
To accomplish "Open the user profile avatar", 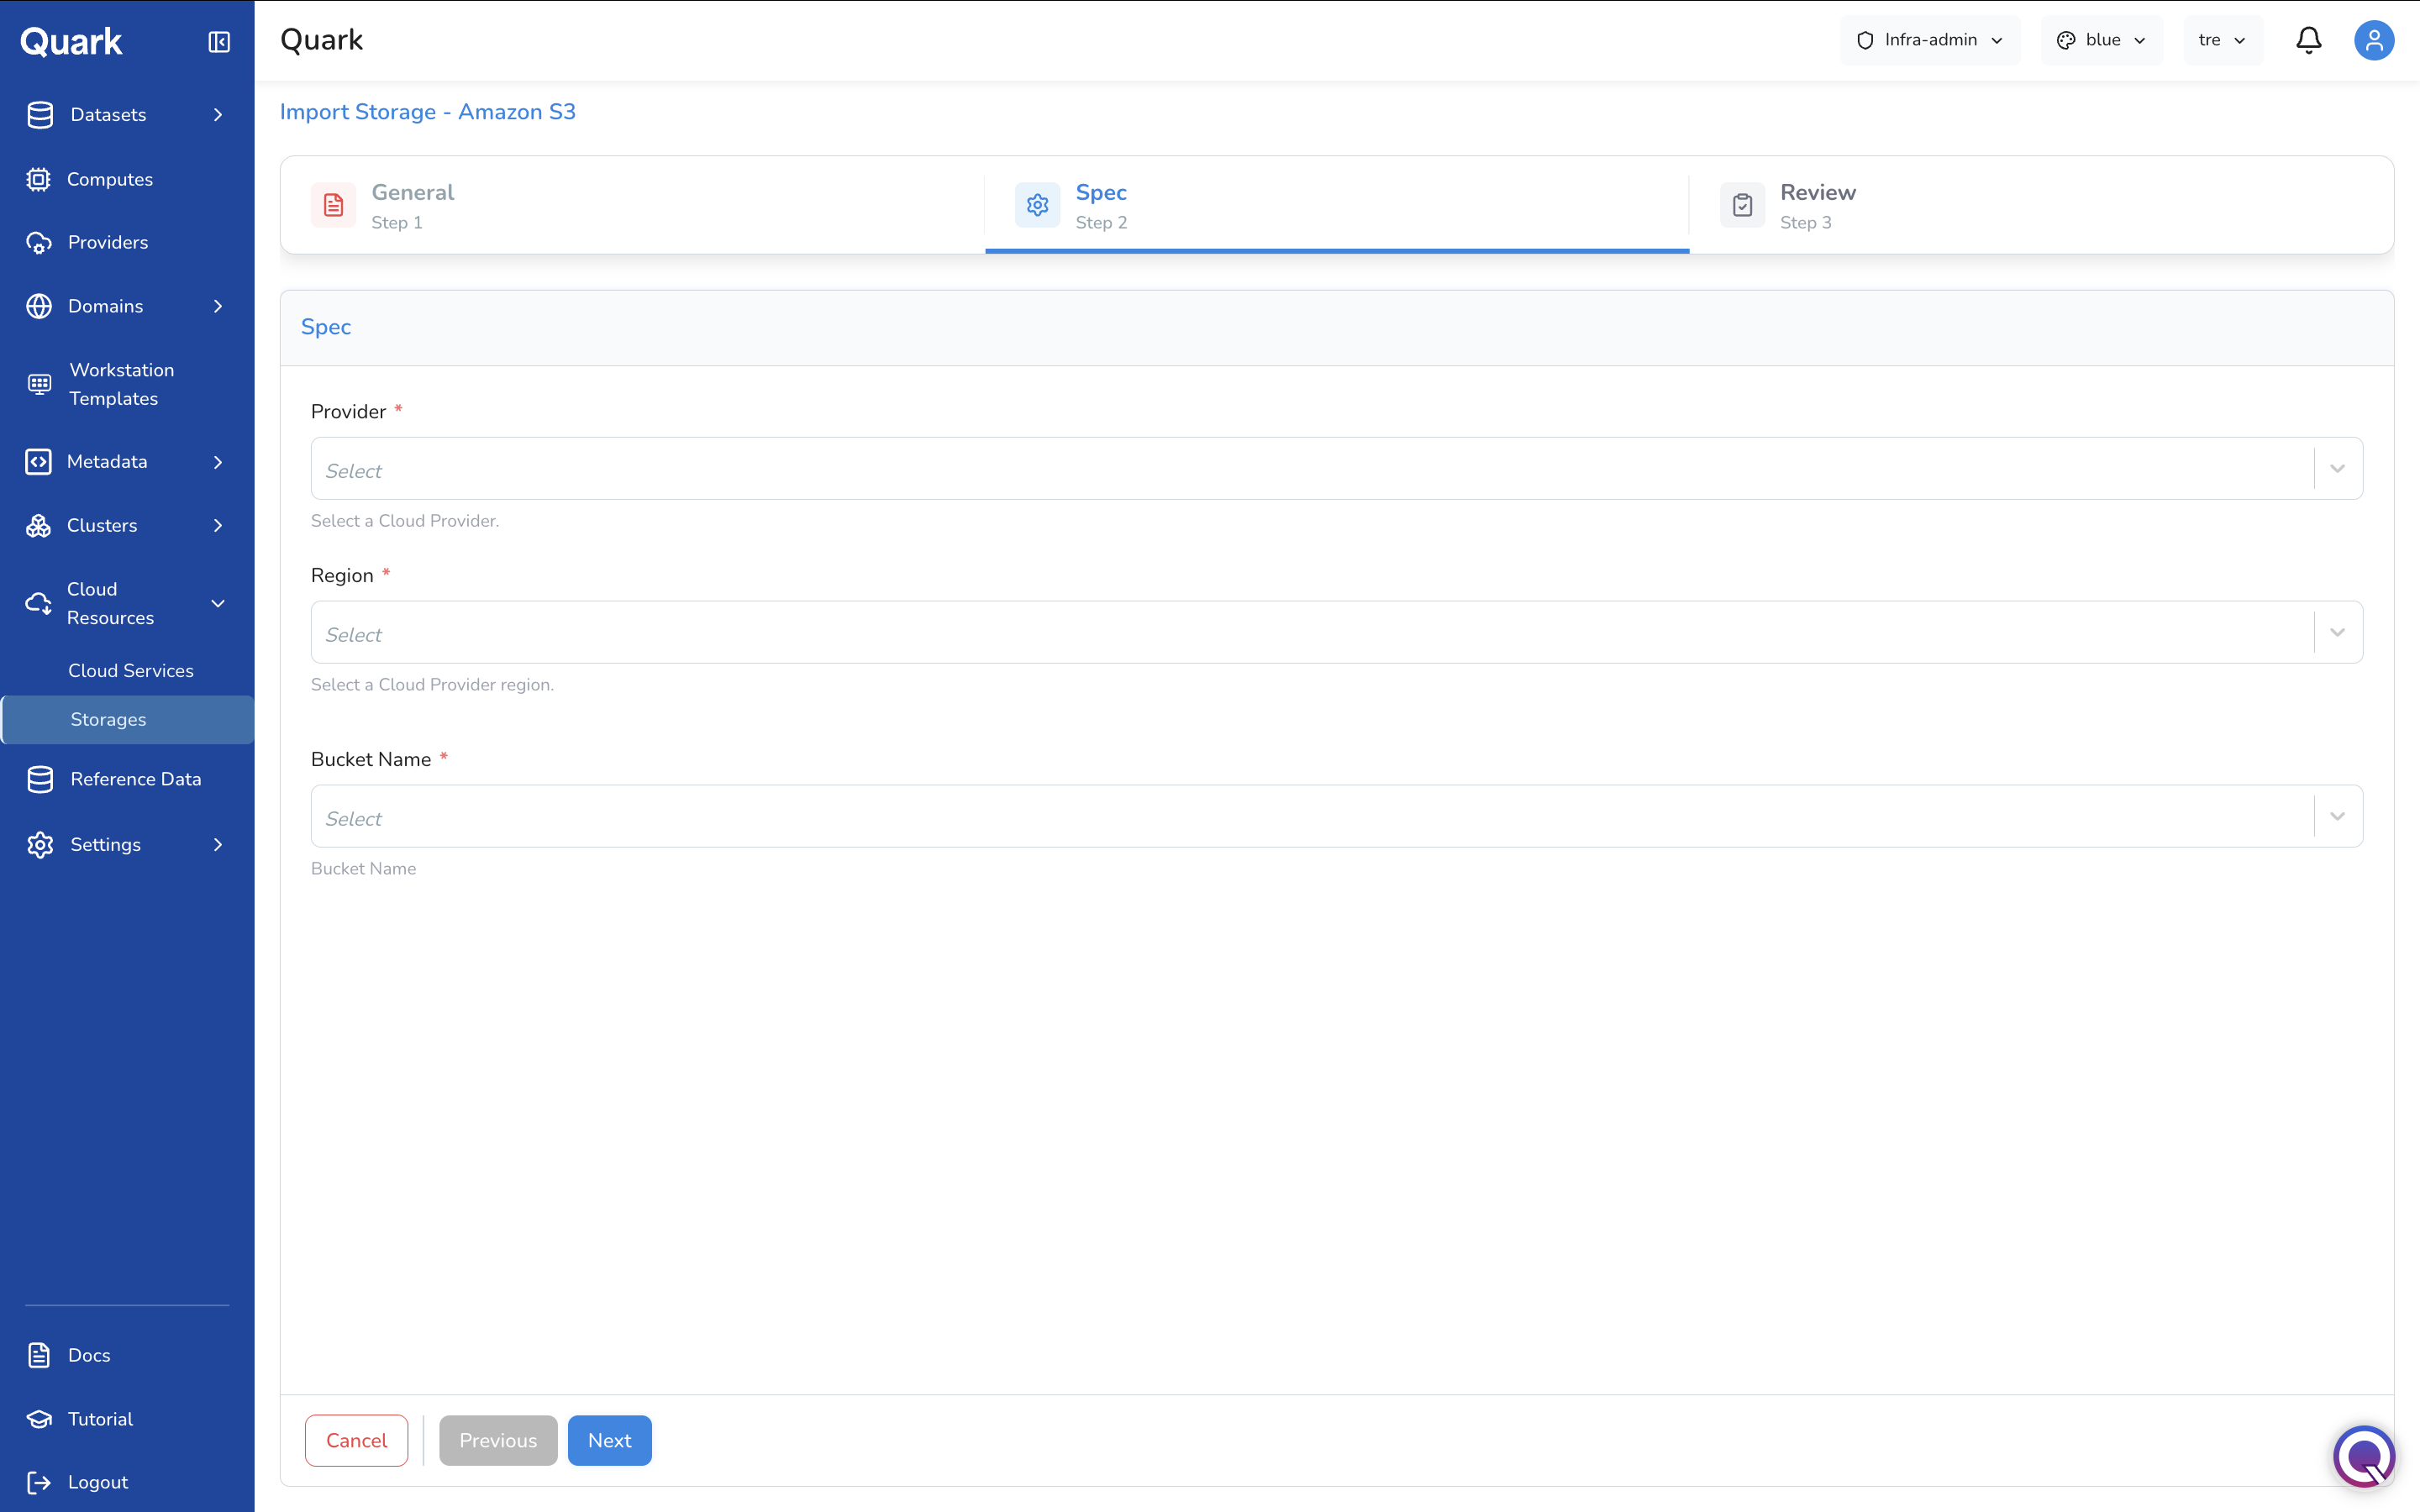I will [2374, 40].
